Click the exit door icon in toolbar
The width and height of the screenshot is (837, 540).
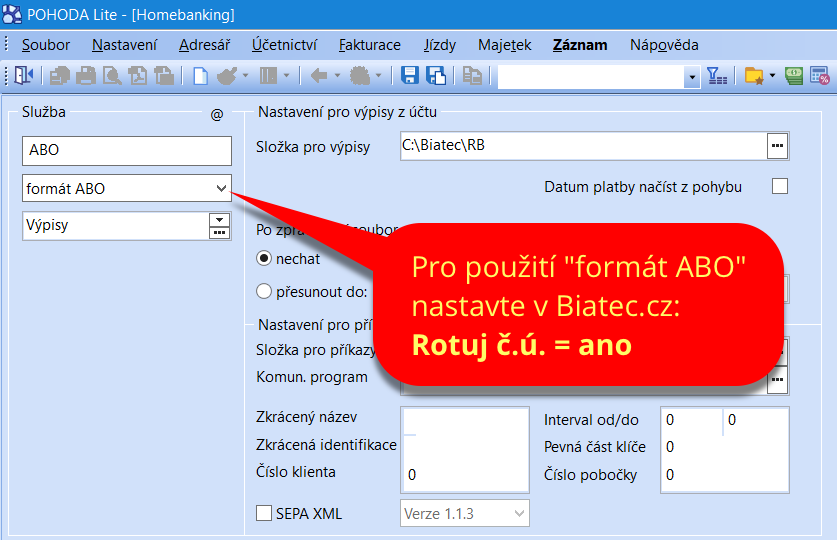[23, 76]
